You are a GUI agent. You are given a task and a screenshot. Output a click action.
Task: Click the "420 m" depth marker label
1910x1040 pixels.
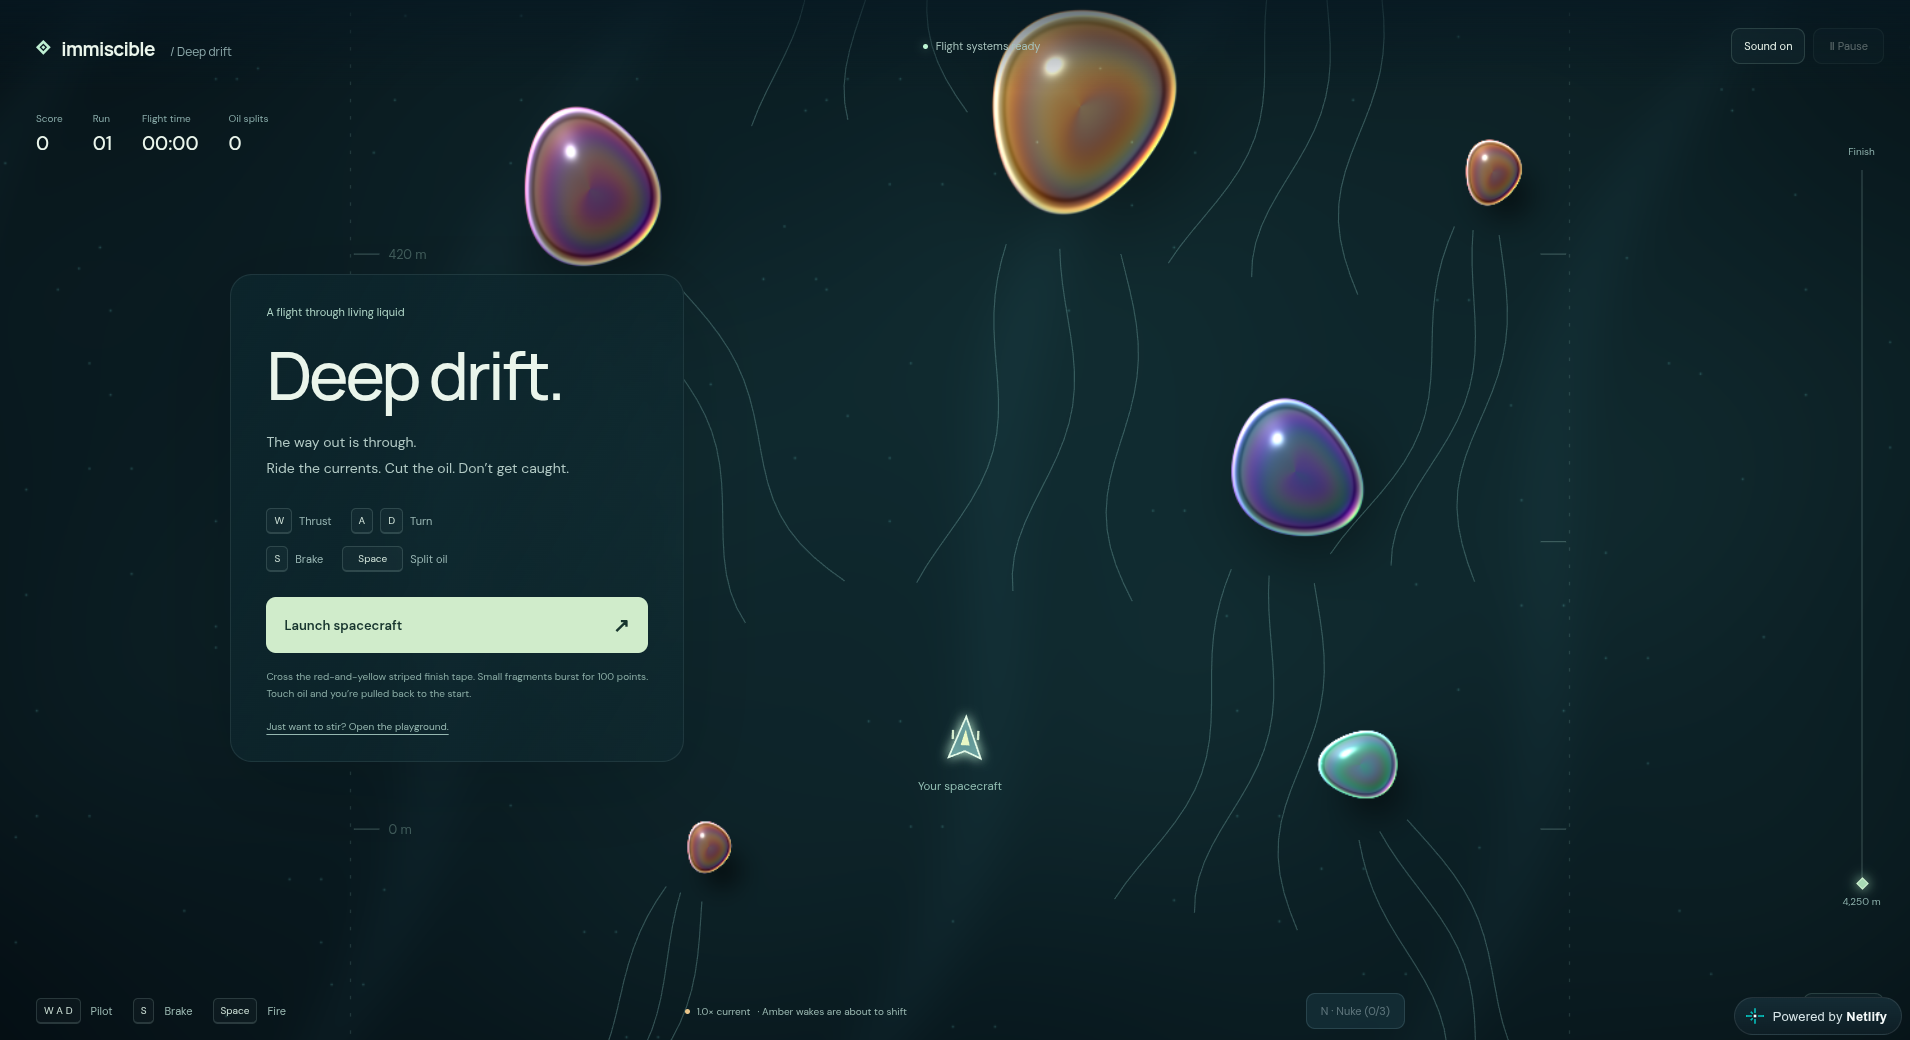[407, 255]
